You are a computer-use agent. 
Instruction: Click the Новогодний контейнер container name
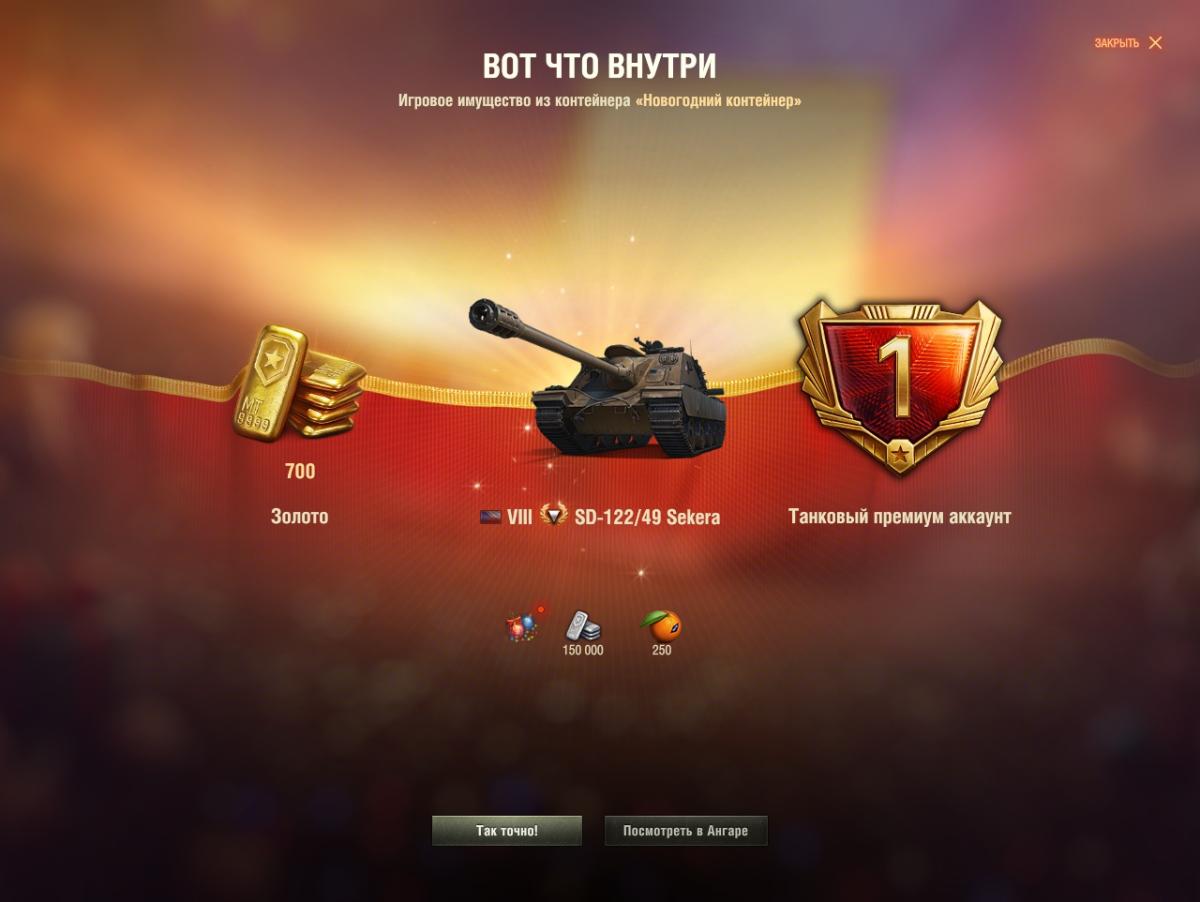pyautogui.click(x=718, y=101)
